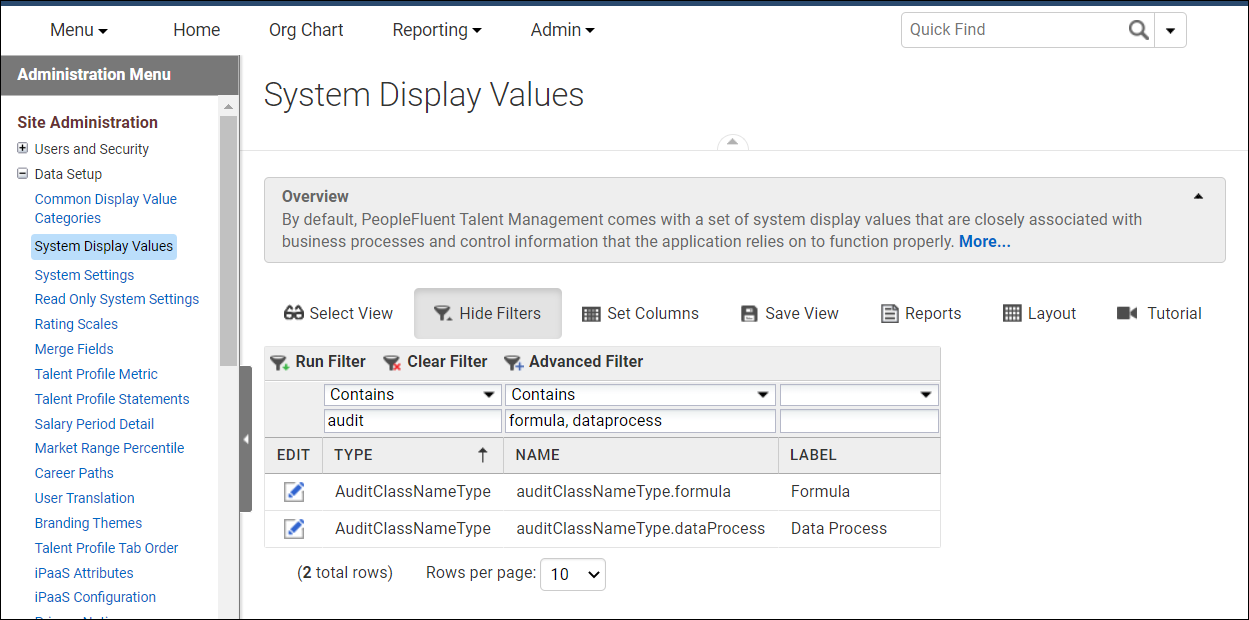Screen dimensions: 1249x620
Task: Open the Rows per page dropdown
Action: pyautogui.click(x=572, y=574)
